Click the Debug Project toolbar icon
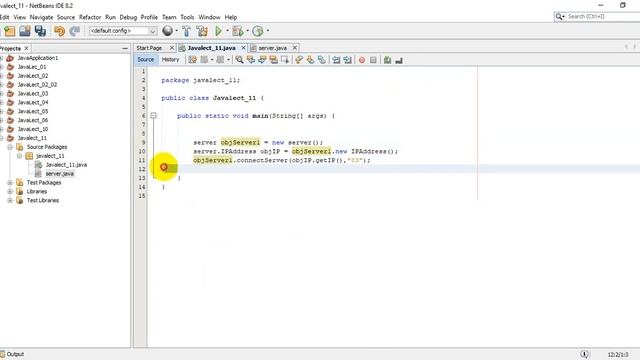 tap(237, 31)
